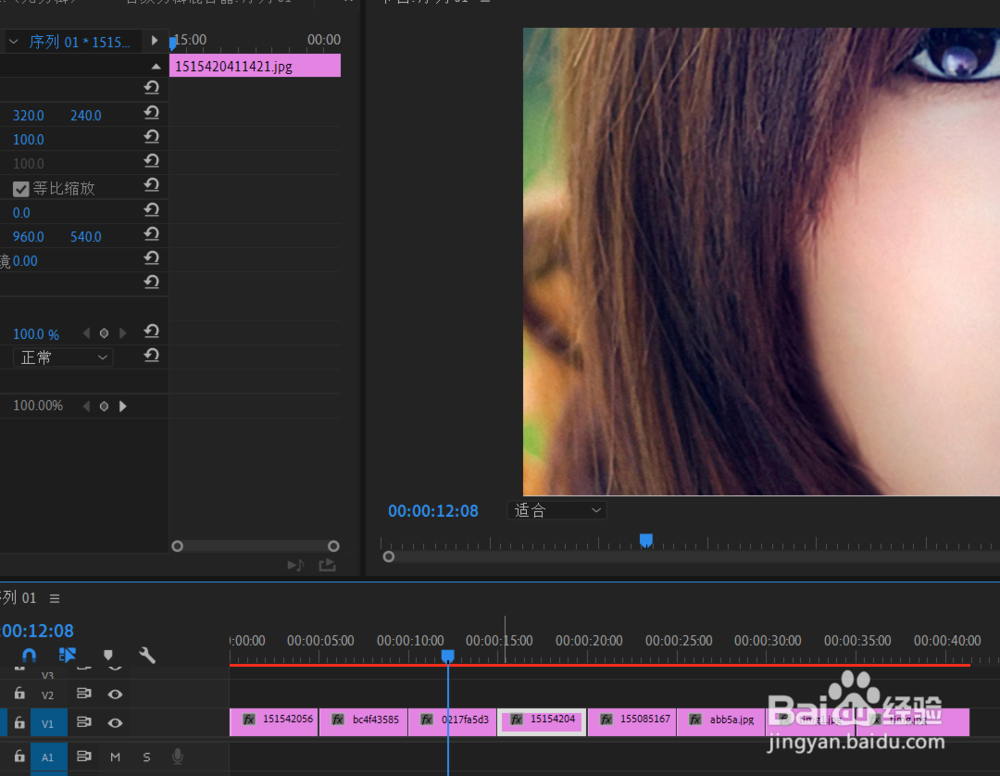Select the 1515420411421.jpg clip bar

254,66
